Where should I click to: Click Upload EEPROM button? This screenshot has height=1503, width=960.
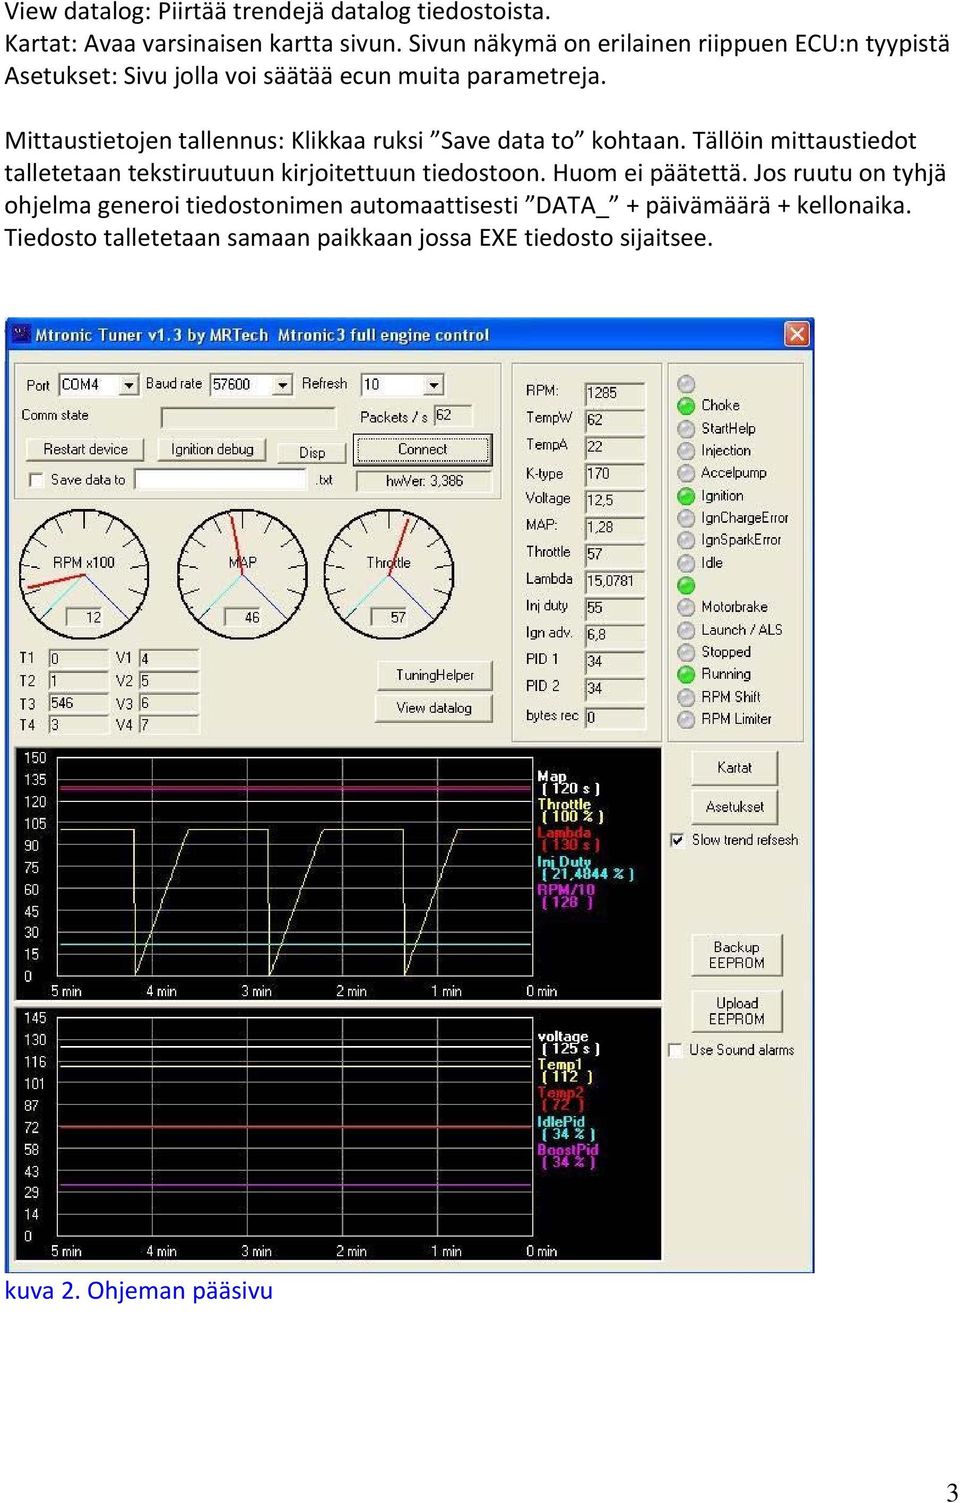(x=737, y=1011)
